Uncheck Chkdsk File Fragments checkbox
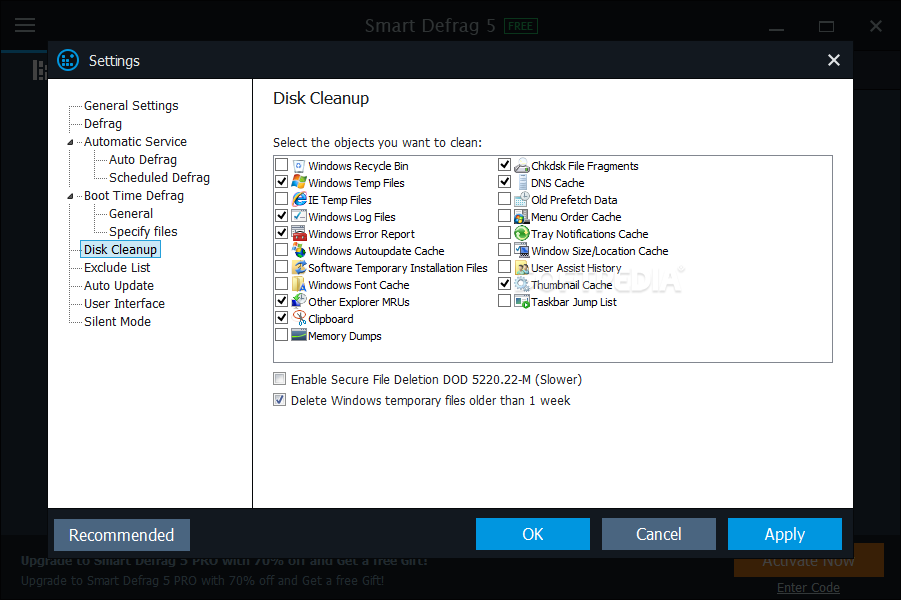This screenshot has width=901, height=600. 505,165
